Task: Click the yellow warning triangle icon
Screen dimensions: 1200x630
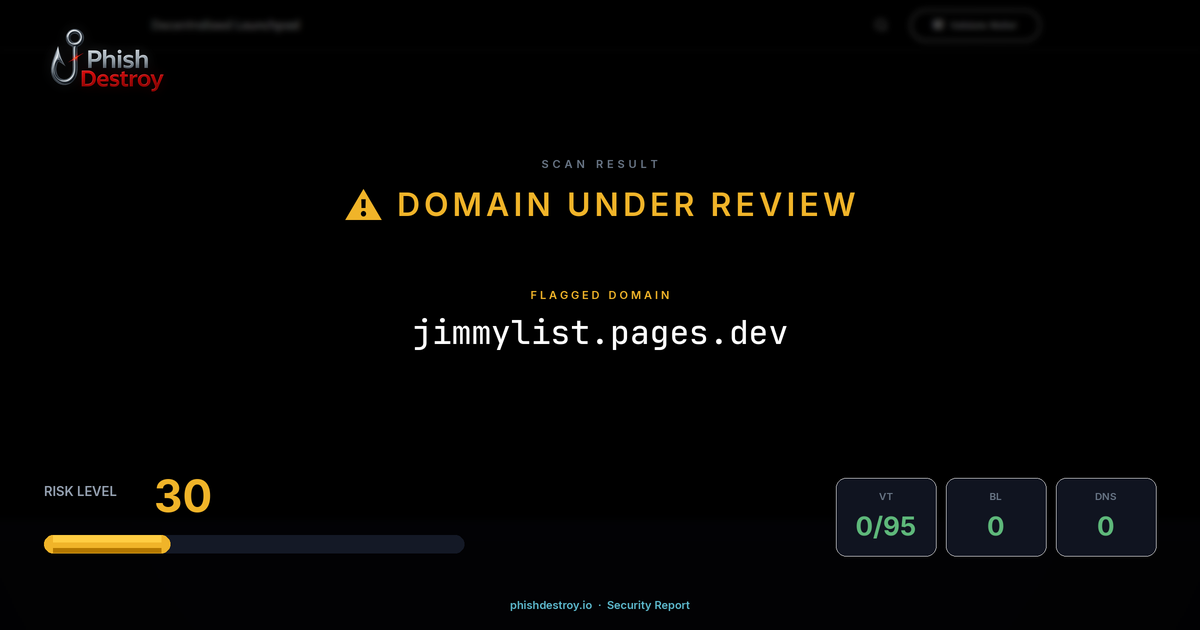Action: (x=362, y=204)
